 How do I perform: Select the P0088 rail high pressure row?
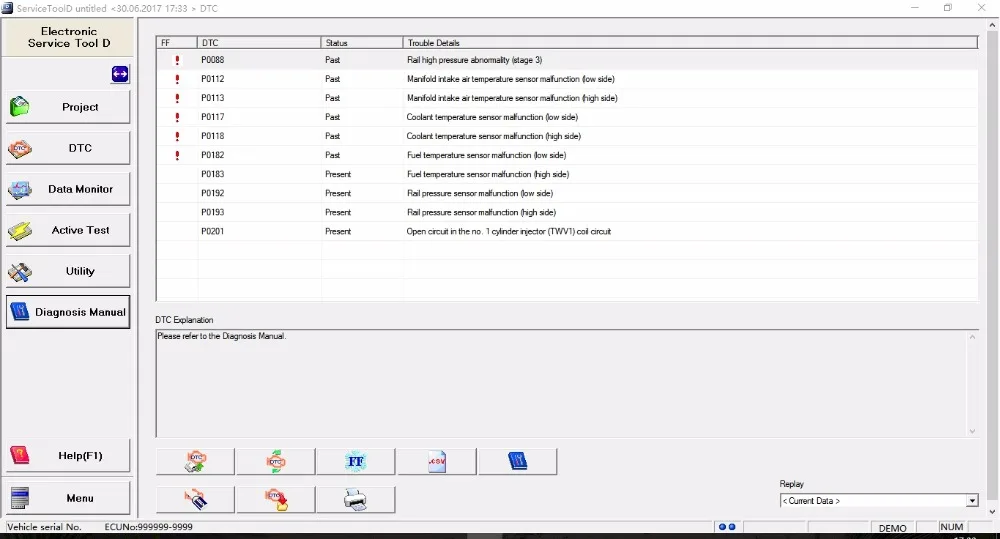pyautogui.click(x=567, y=60)
